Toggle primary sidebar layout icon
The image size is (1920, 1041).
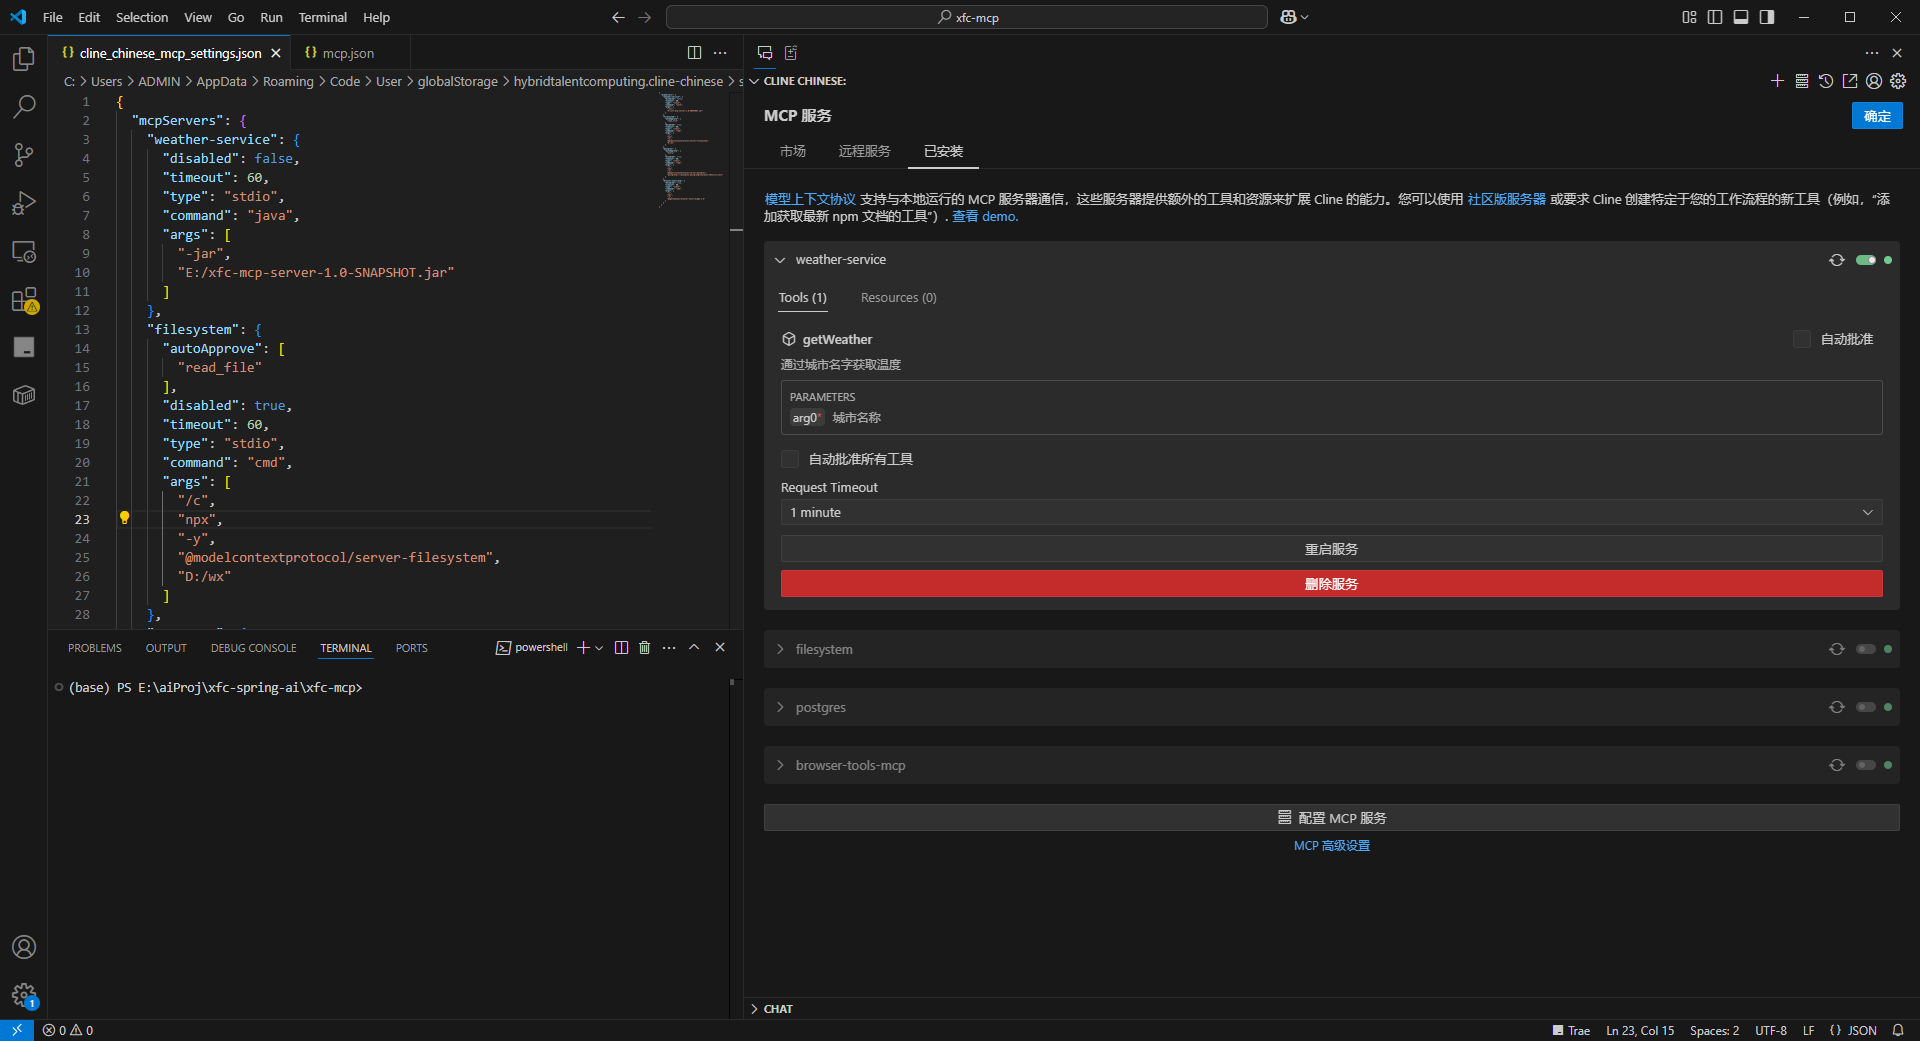[x=1715, y=17]
